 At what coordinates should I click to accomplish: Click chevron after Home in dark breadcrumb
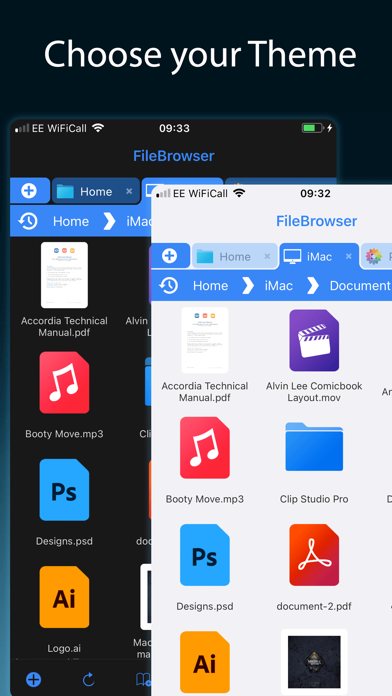(109, 221)
